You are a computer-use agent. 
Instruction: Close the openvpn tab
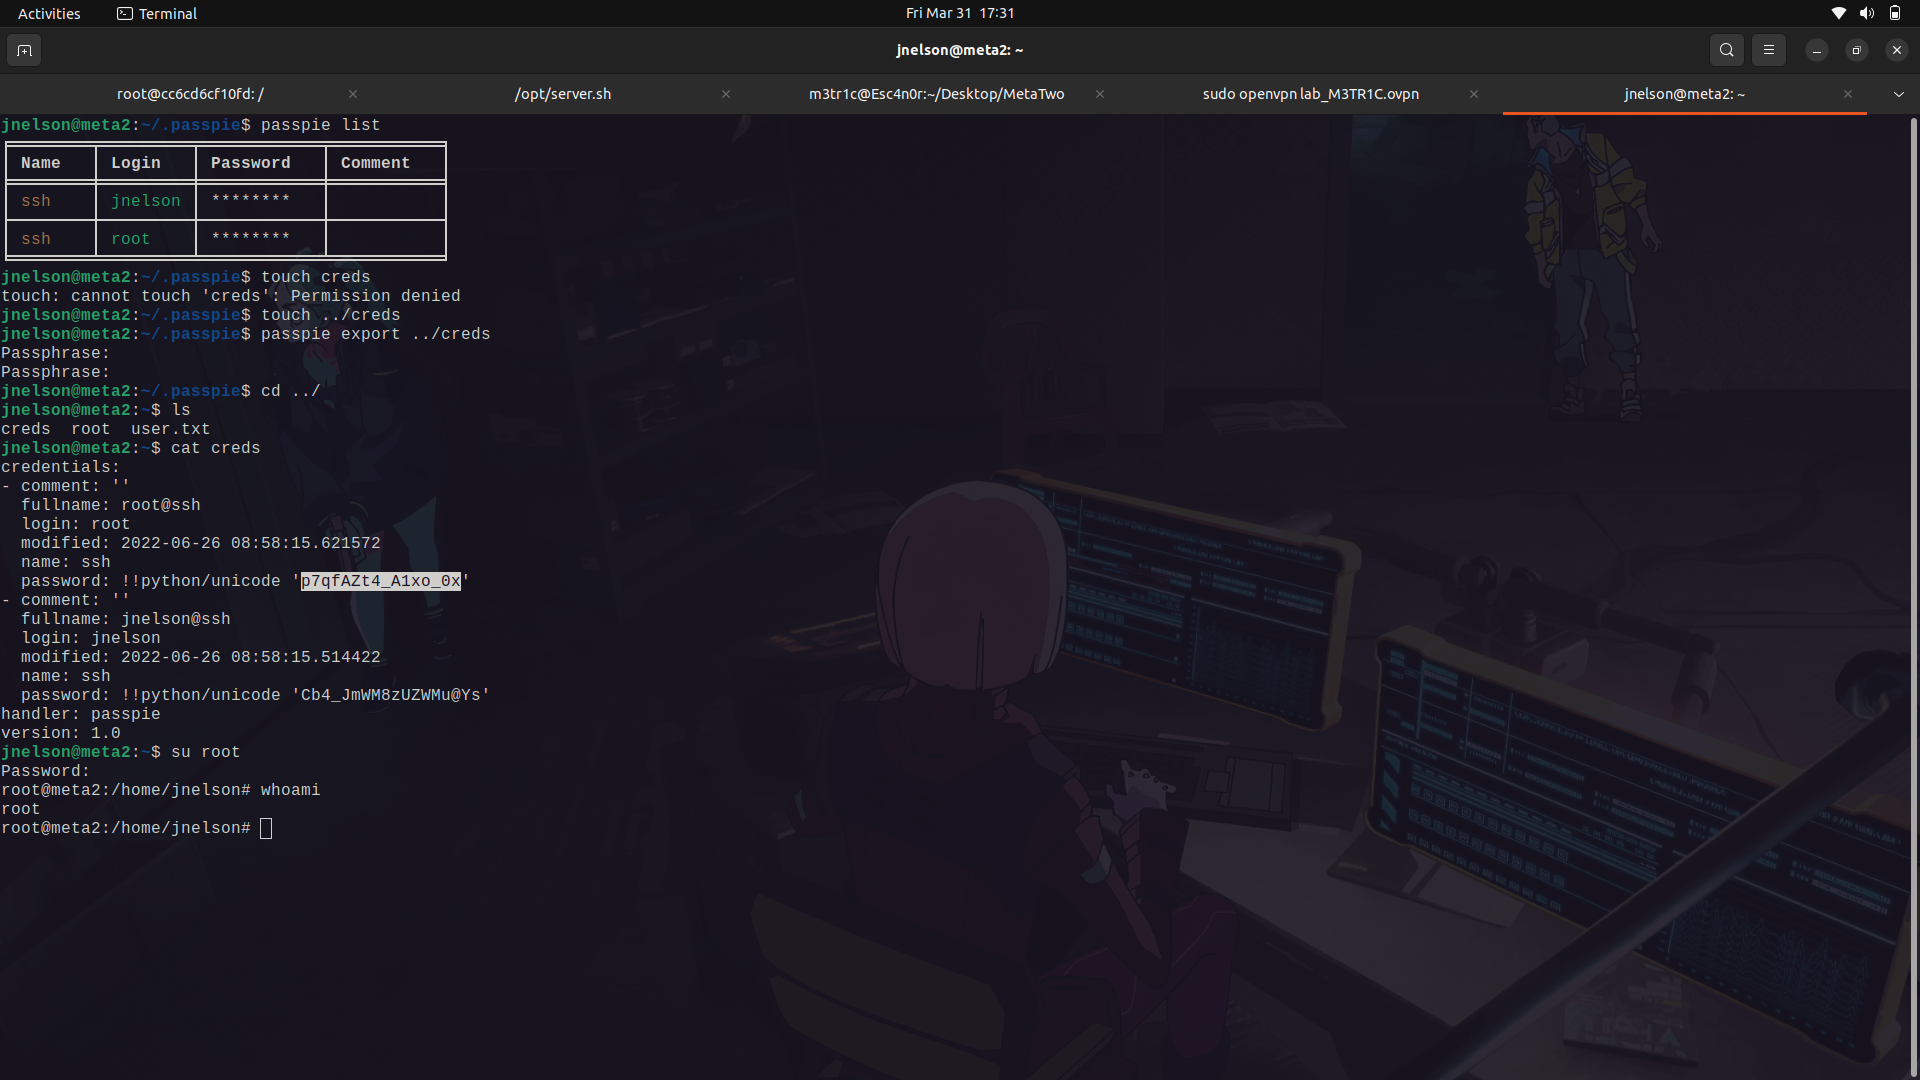1473,94
